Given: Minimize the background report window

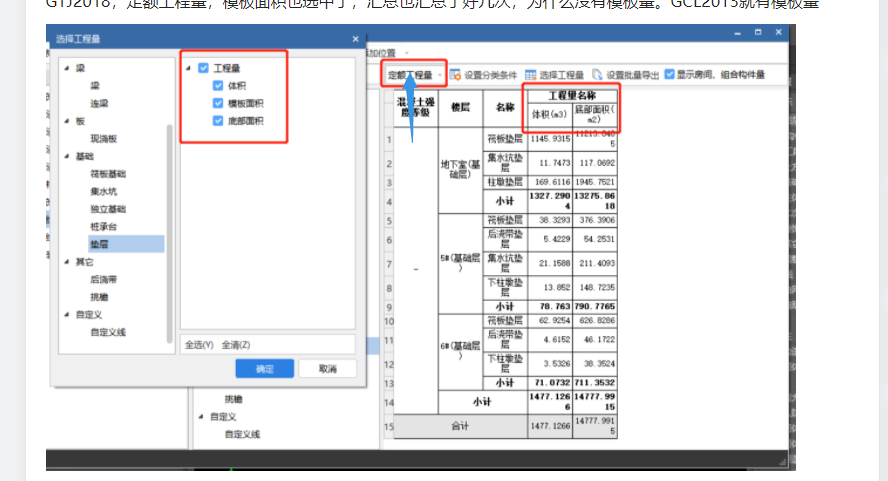Looking at the screenshot, I should pyautogui.click(x=737, y=33).
